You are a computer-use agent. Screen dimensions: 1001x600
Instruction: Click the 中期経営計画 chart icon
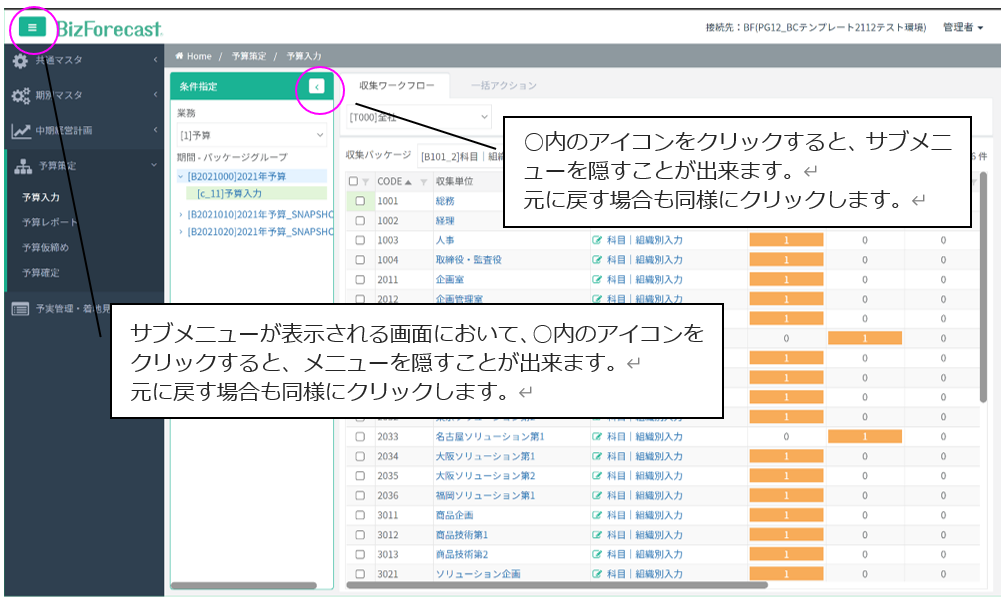20,131
